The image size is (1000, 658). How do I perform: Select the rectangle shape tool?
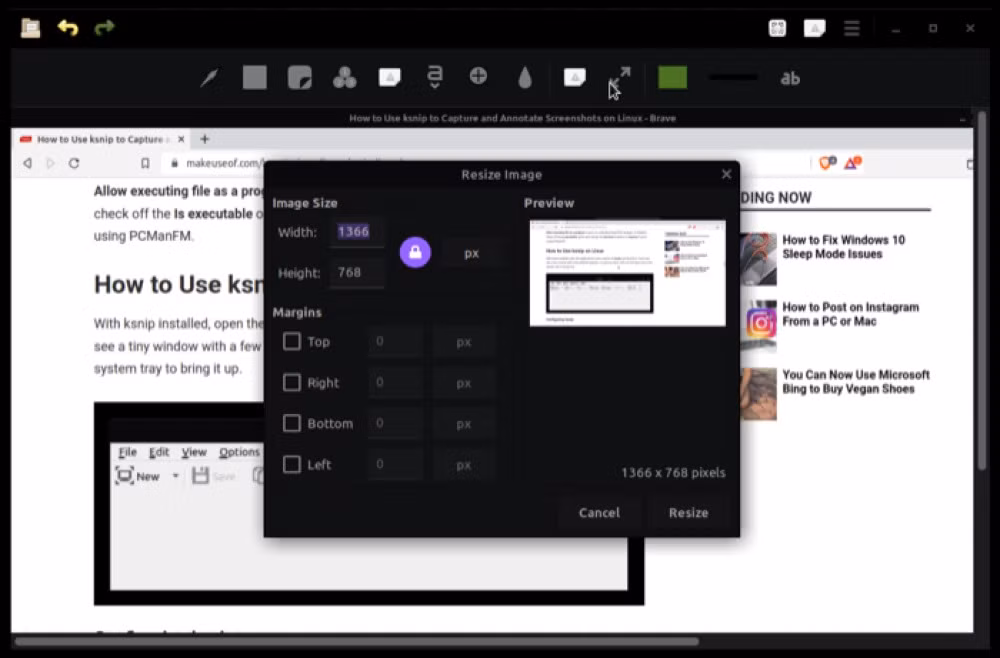click(254, 78)
